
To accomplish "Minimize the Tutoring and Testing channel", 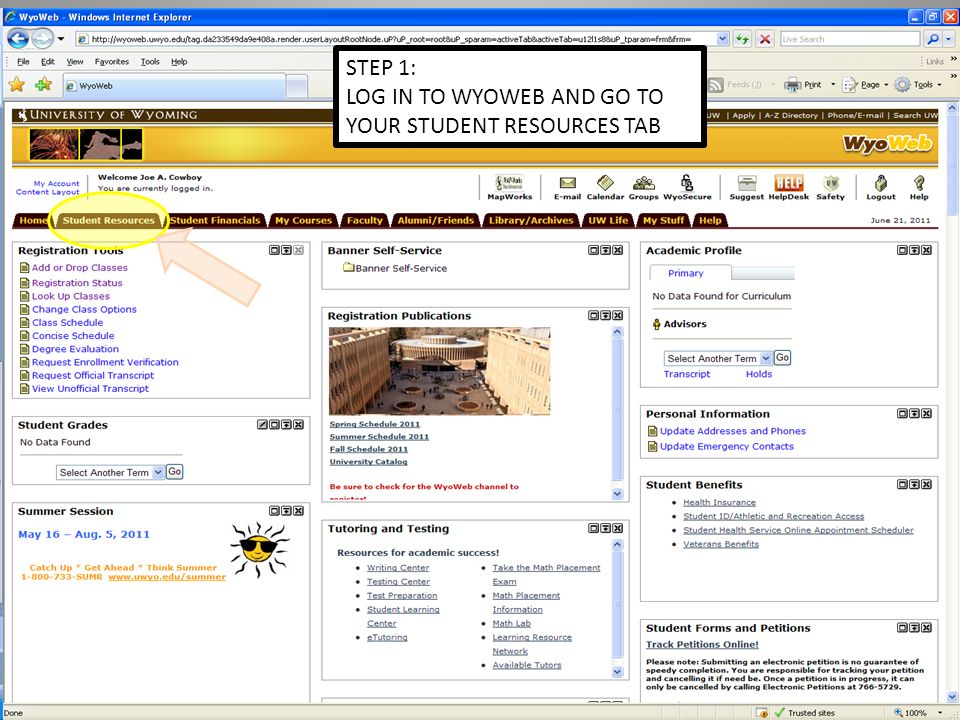I will pyautogui.click(x=606, y=528).
